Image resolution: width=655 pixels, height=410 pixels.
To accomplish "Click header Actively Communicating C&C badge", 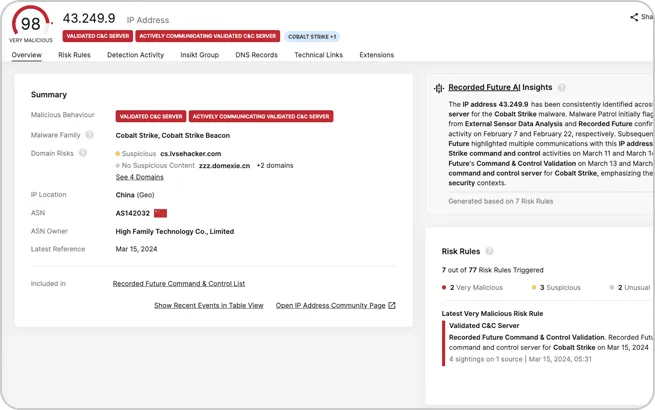I will (208, 36).
